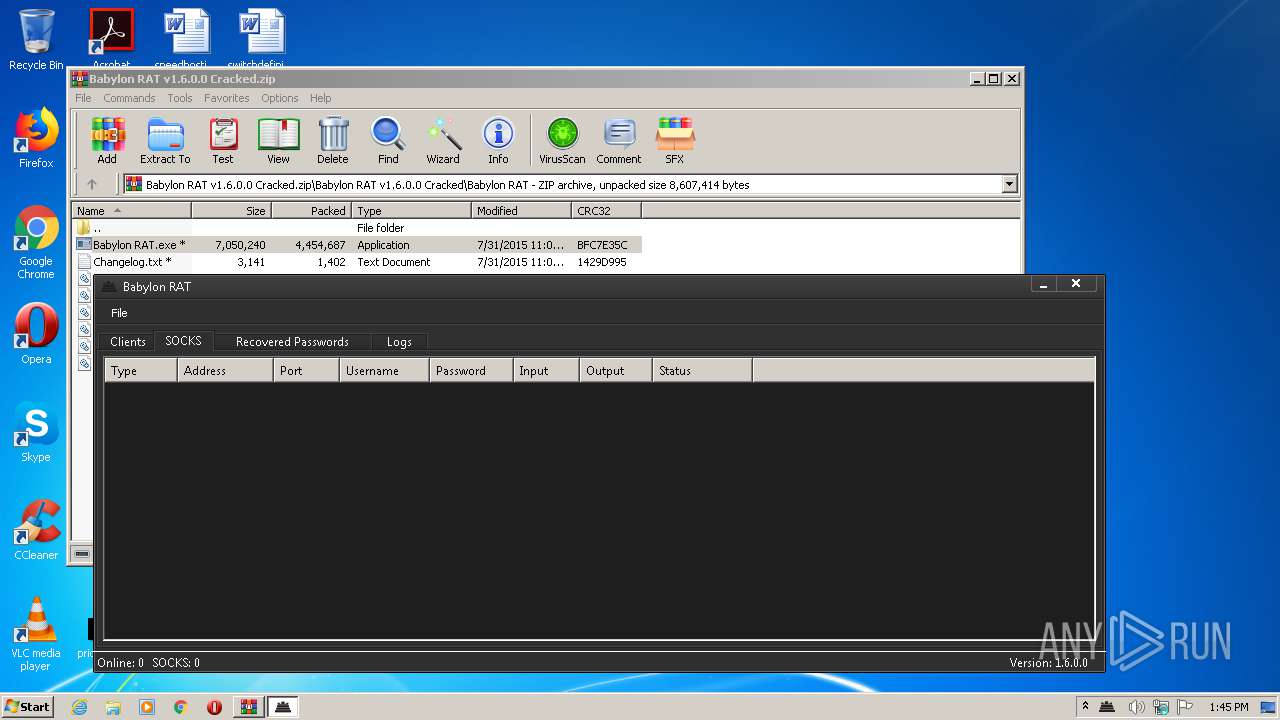The width and height of the screenshot is (1280, 720).
Task: Select the SOCKS tab
Action: (183, 340)
